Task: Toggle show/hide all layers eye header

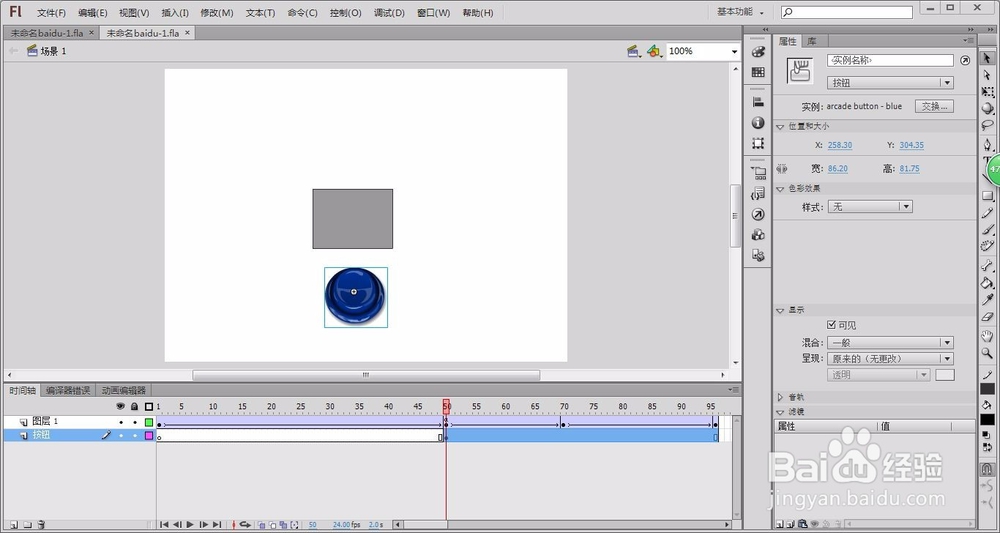Action: coord(121,406)
